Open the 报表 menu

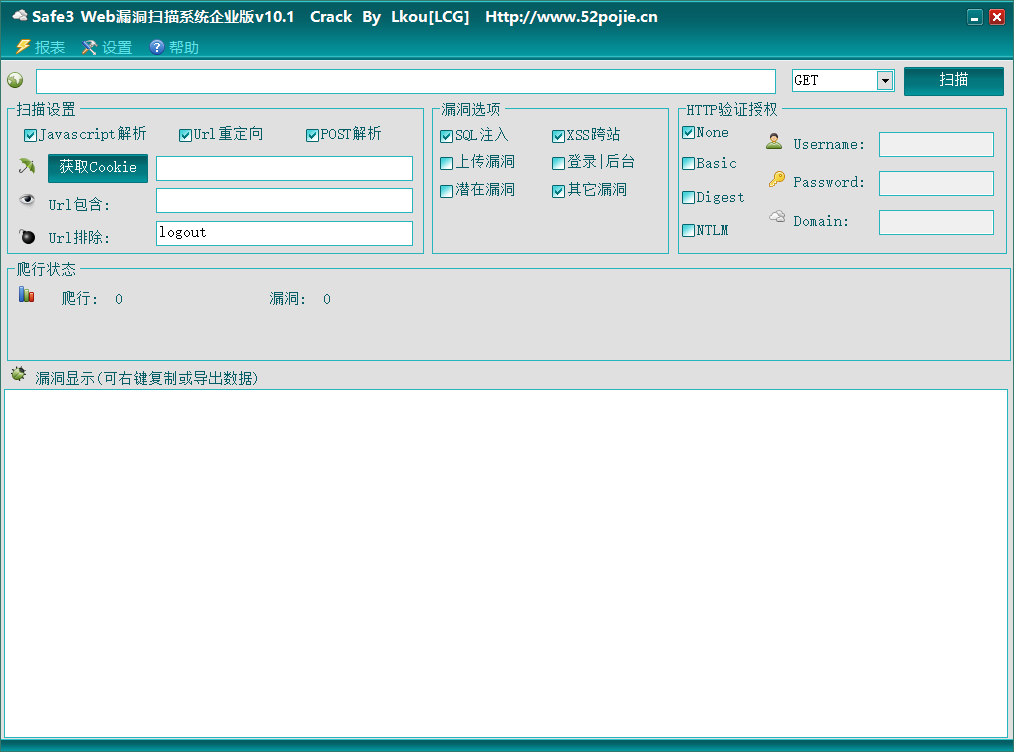pyautogui.click(x=41, y=47)
